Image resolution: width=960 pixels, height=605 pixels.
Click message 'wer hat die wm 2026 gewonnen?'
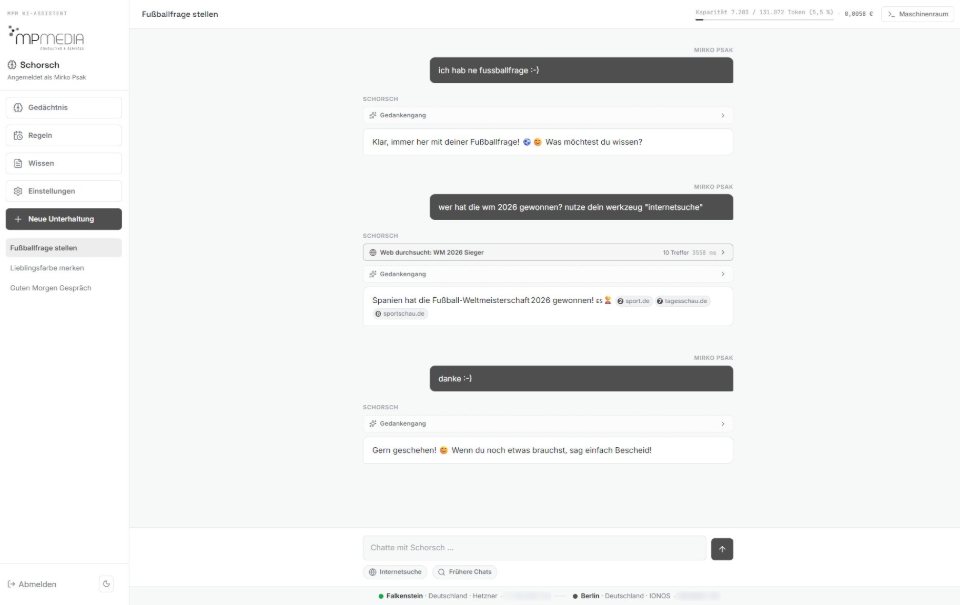[x=581, y=208]
